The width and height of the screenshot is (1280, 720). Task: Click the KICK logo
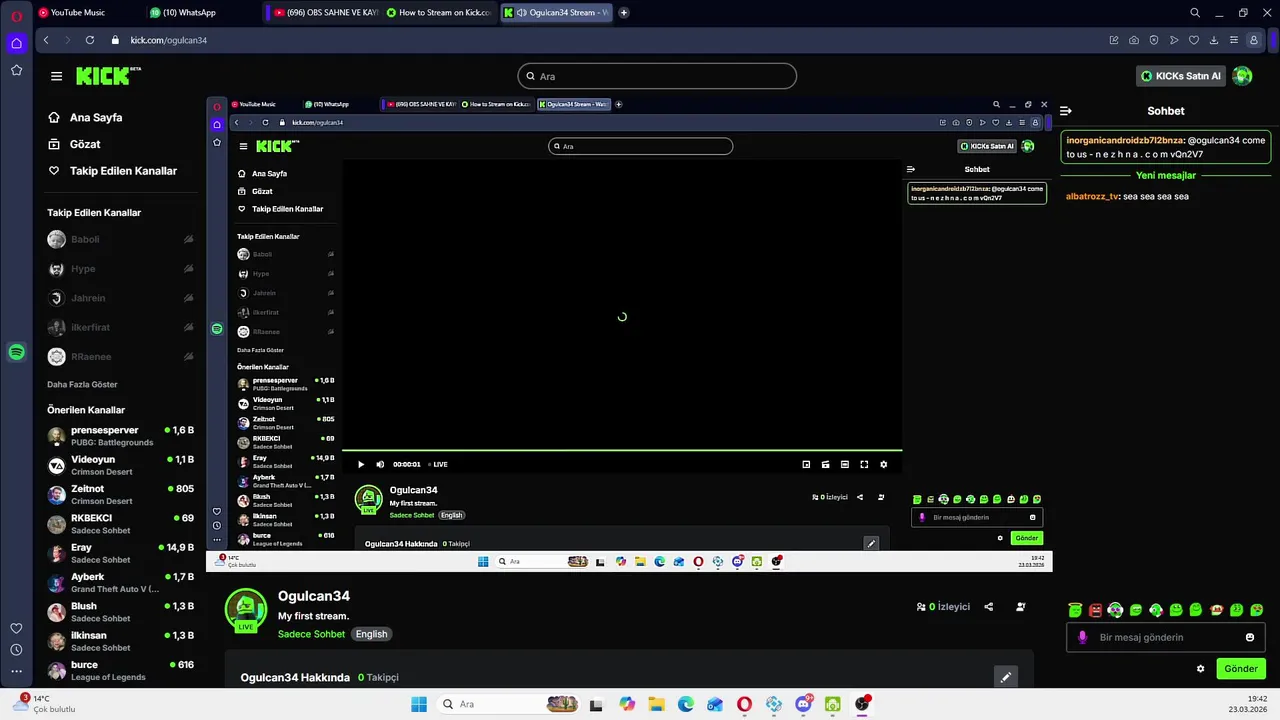pyautogui.click(x=108, y=76)
